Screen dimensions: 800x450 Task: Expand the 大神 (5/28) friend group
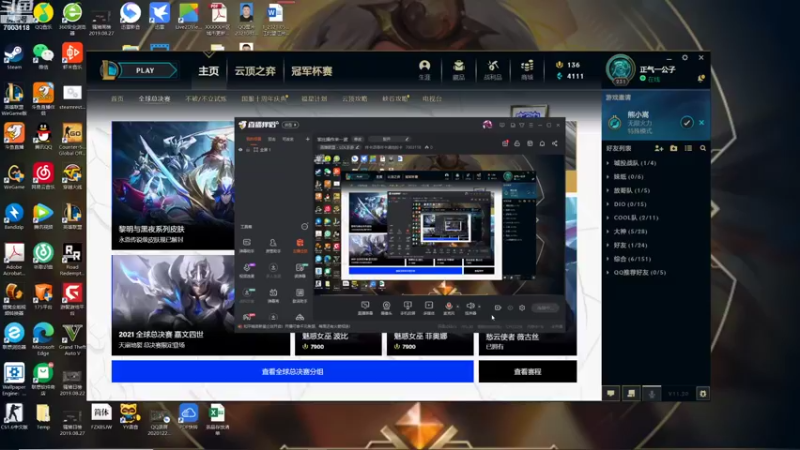pyautogui.click(x=629, y=232)
